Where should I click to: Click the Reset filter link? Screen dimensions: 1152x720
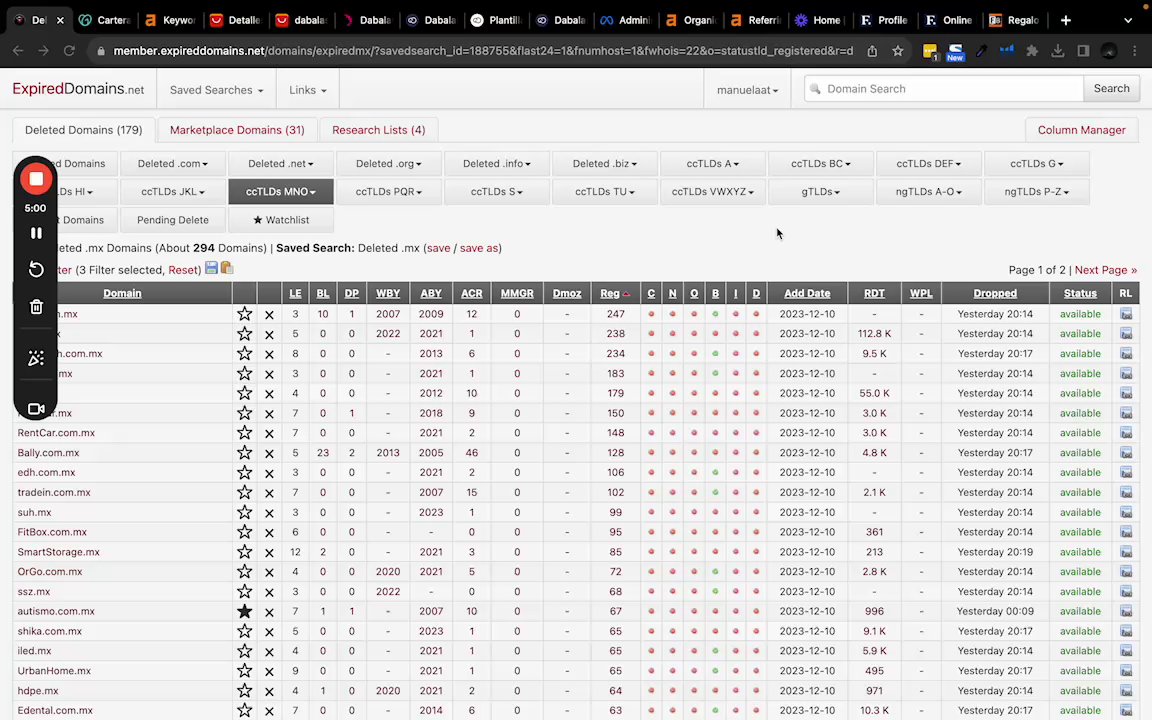coord(183,270)
